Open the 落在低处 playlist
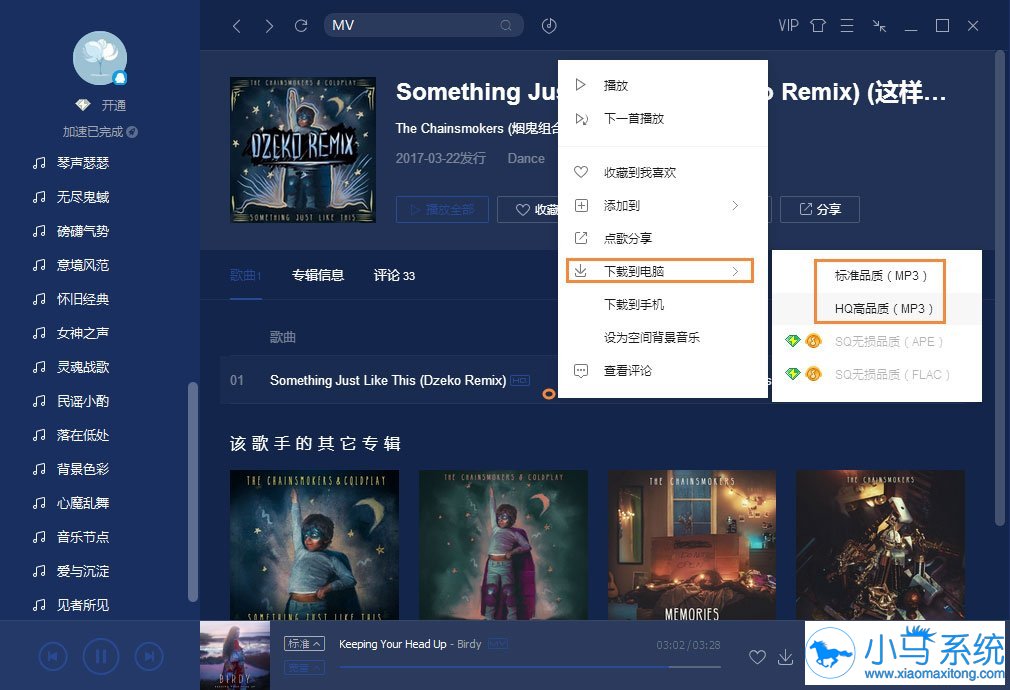Image resolution: width=1010 pixels, height=690 pixels. point(82,436)
